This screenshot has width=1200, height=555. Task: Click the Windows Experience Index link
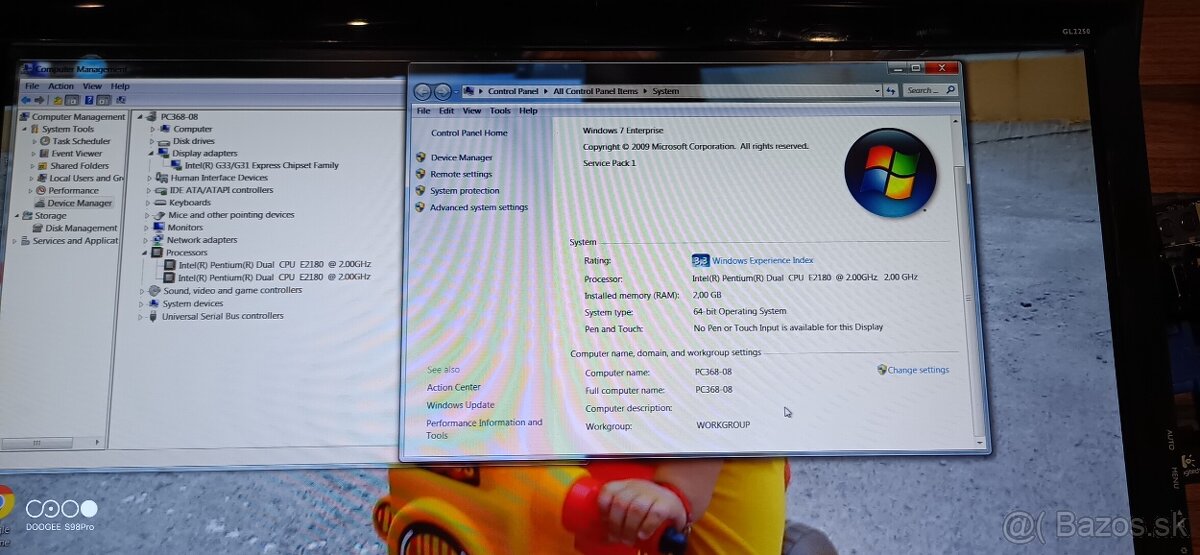[762, 260]
